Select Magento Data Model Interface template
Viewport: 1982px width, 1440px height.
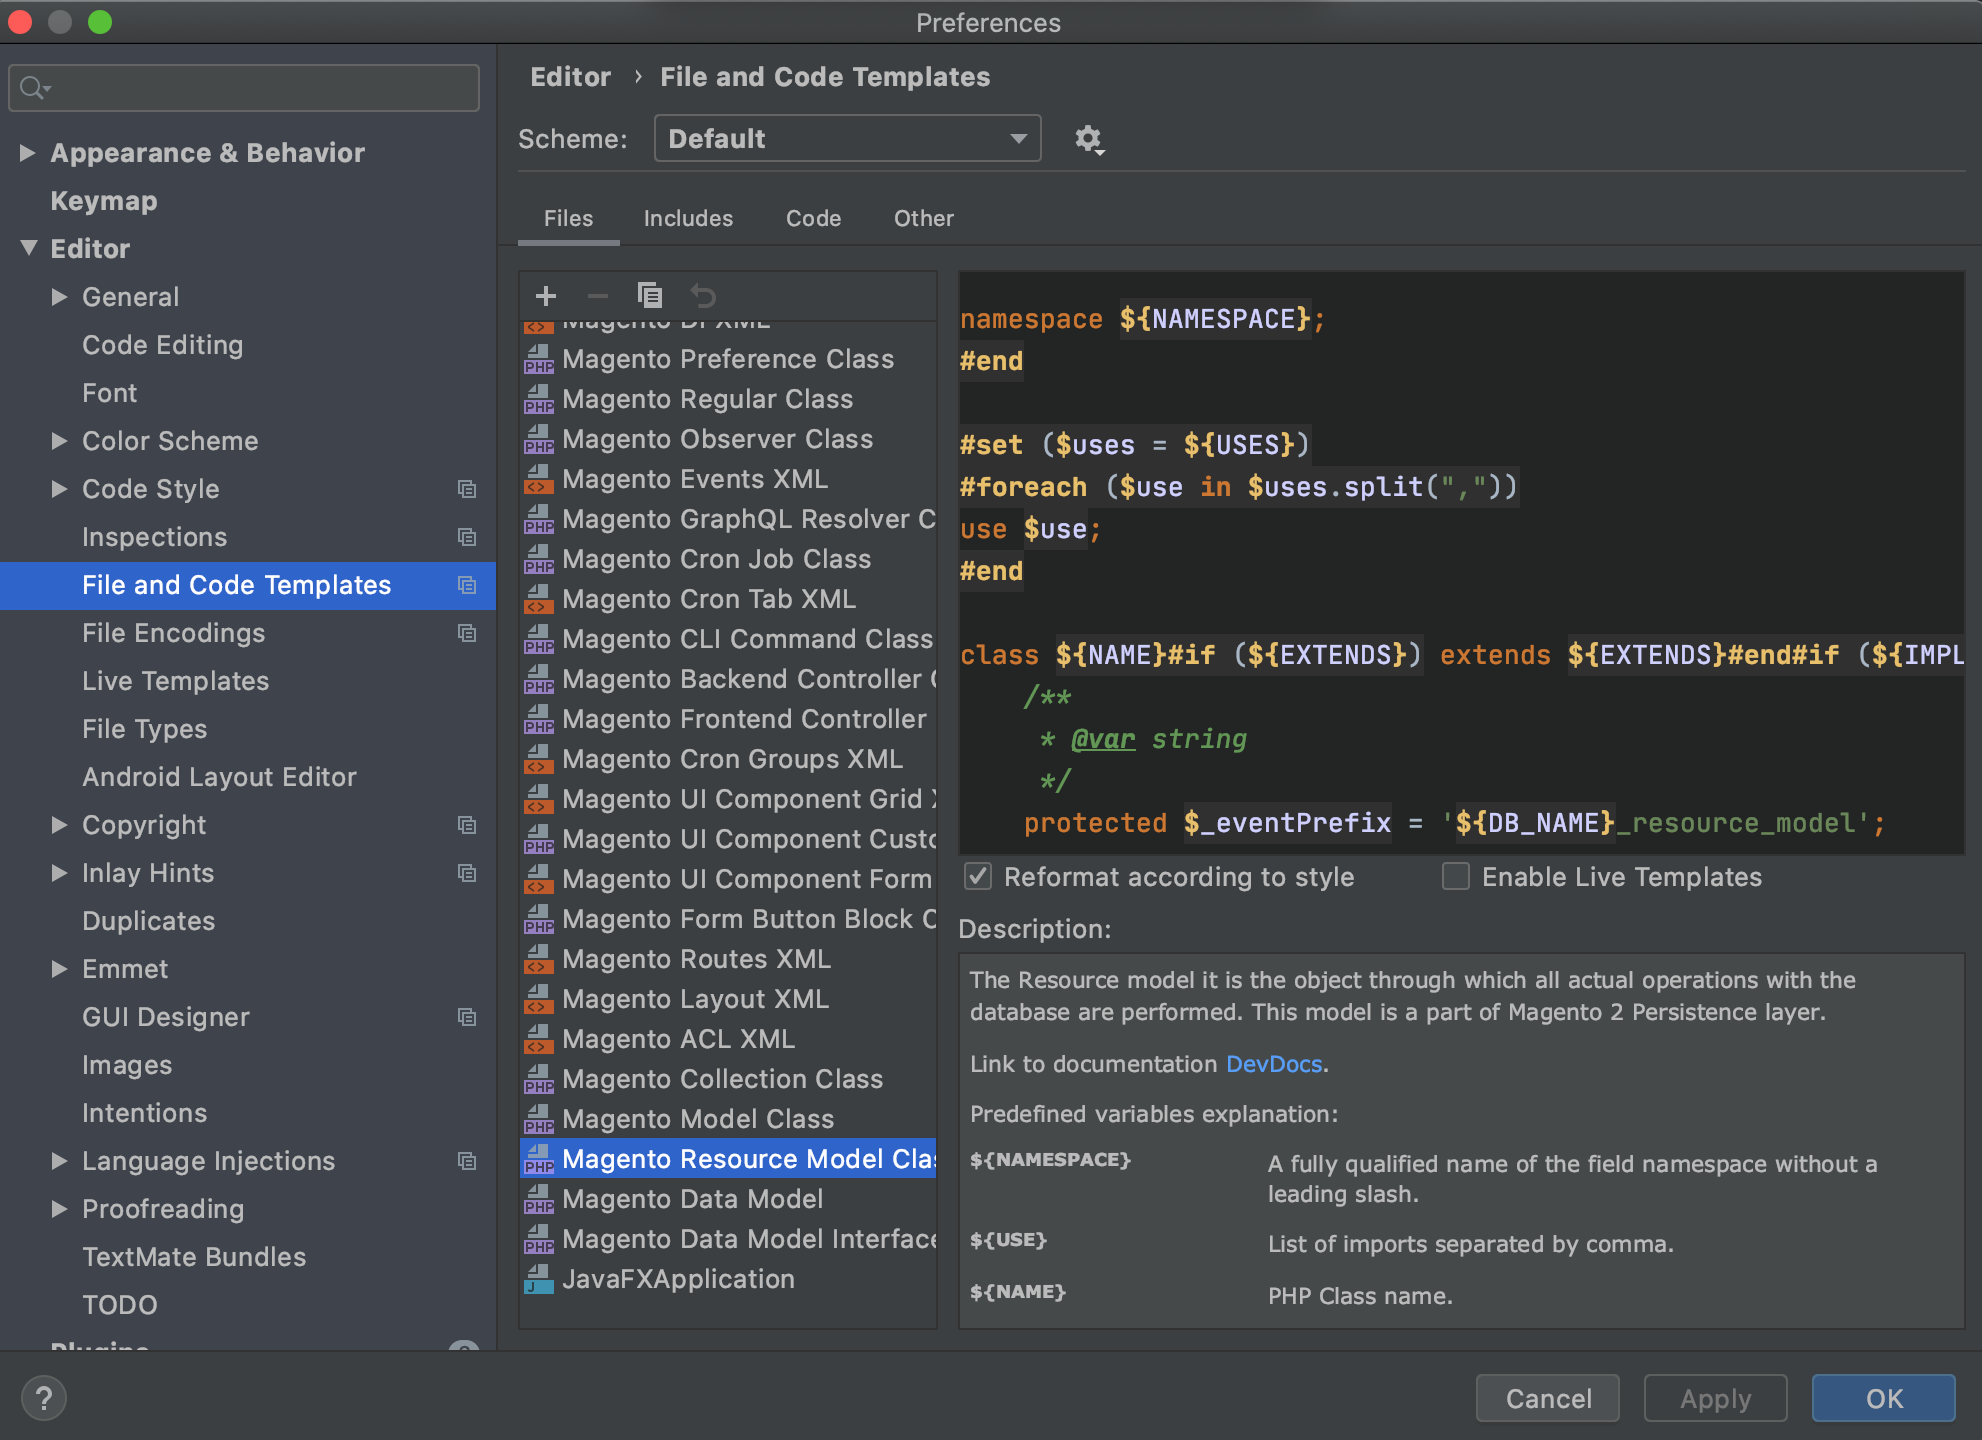pyautogui.click(x=728, y=1239)
